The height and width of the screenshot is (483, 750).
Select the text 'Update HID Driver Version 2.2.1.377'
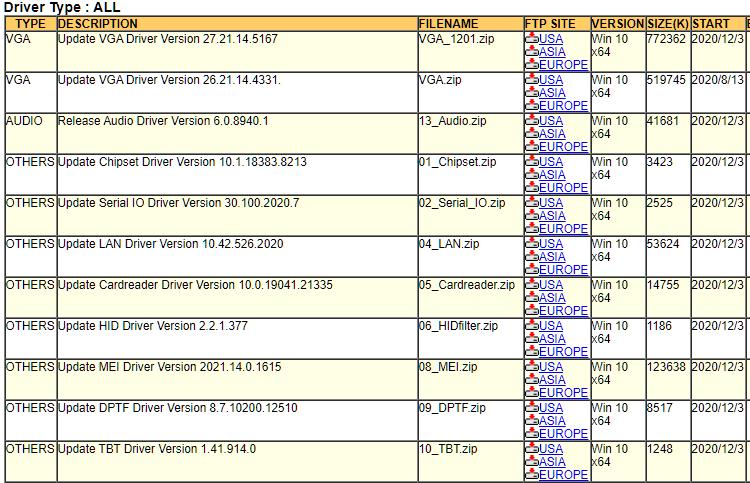click(153, 326)
